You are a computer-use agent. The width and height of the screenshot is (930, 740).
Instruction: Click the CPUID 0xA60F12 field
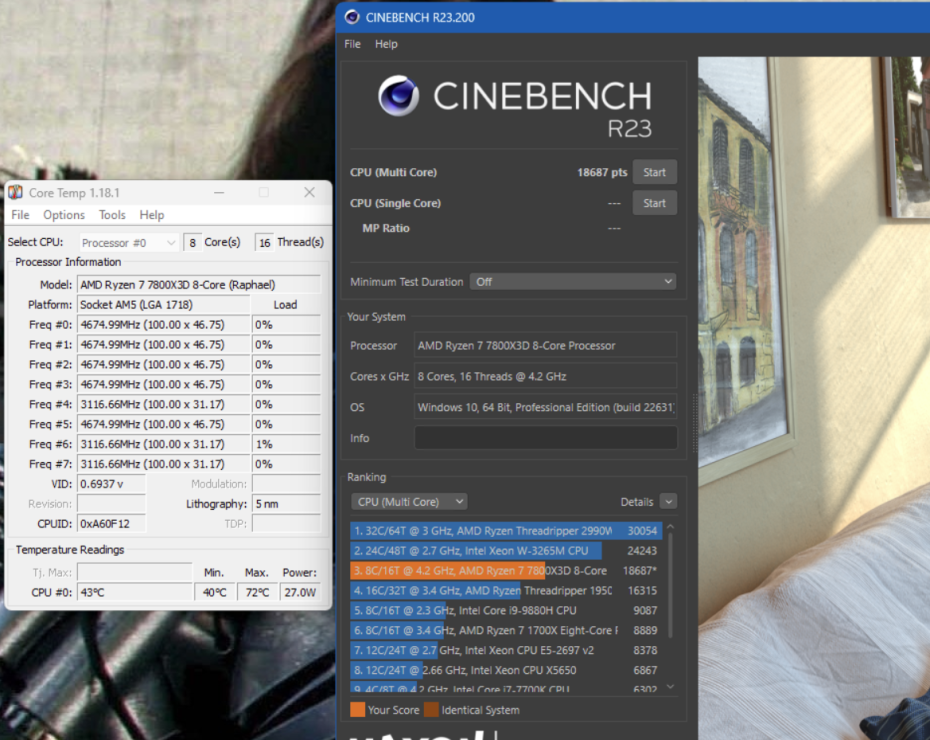pos(112,524)
